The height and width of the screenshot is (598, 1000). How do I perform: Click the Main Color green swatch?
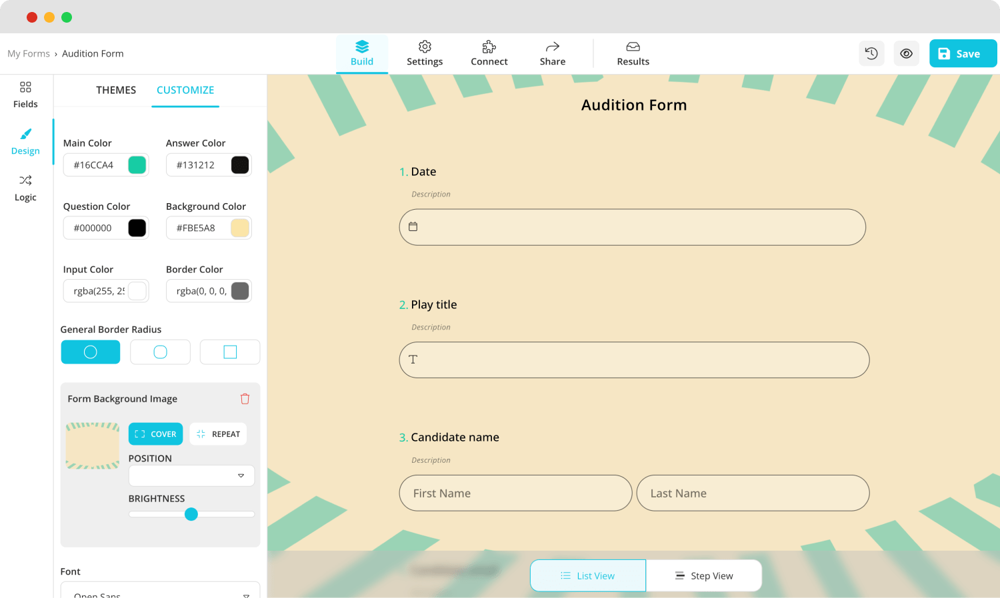pyautogui.click(x=137, y=165)
